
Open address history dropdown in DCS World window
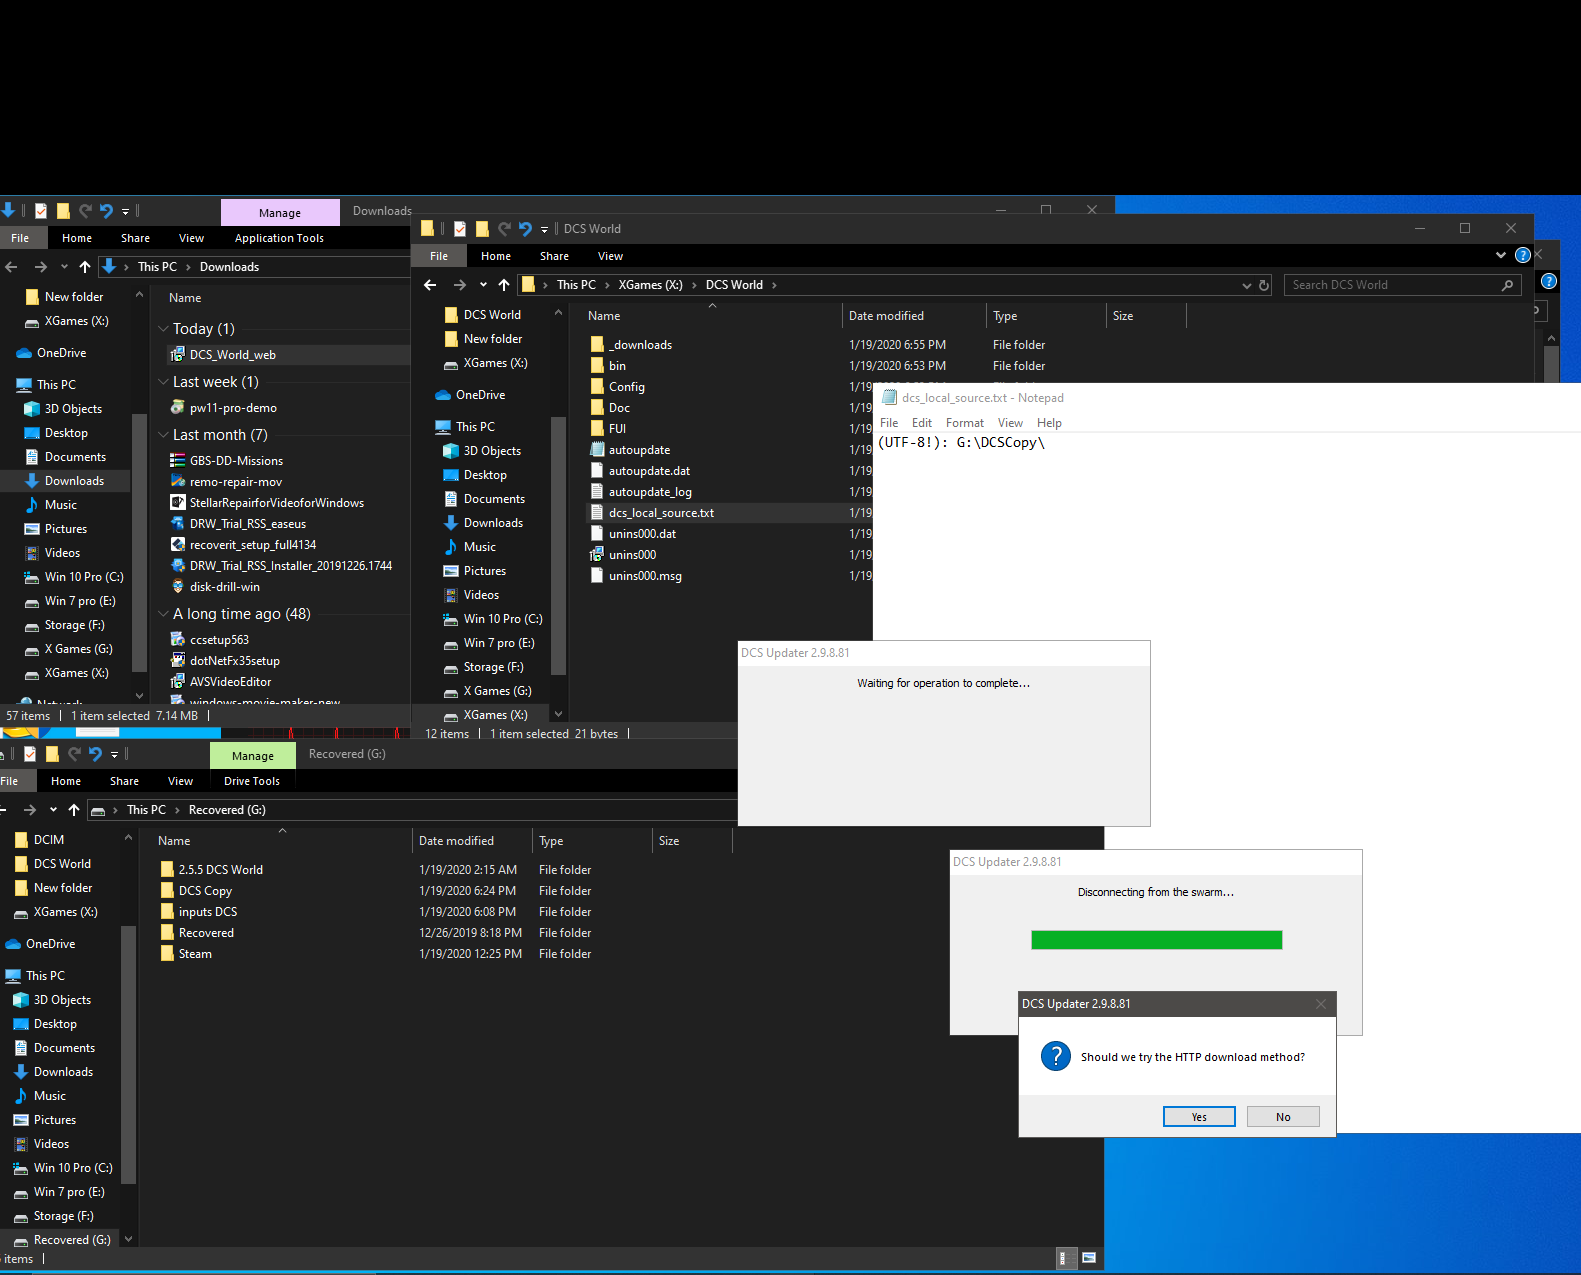pos(1246,285)
